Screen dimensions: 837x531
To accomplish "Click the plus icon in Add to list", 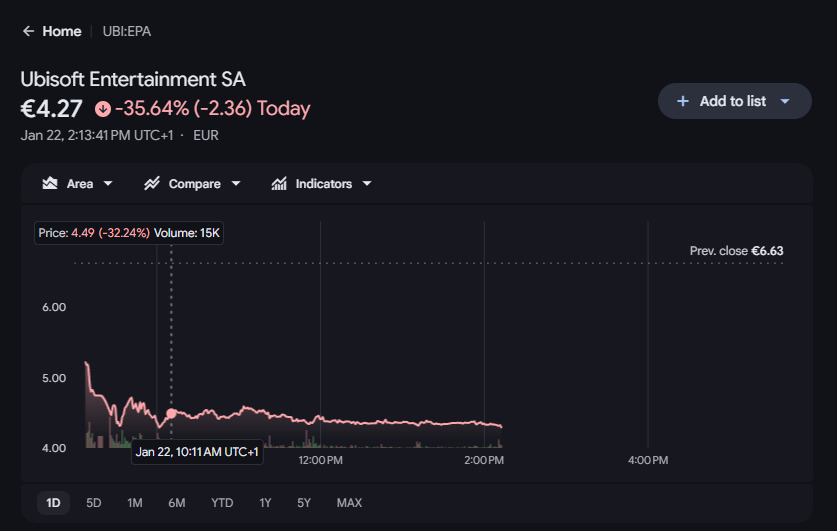I will coord(683,101).
